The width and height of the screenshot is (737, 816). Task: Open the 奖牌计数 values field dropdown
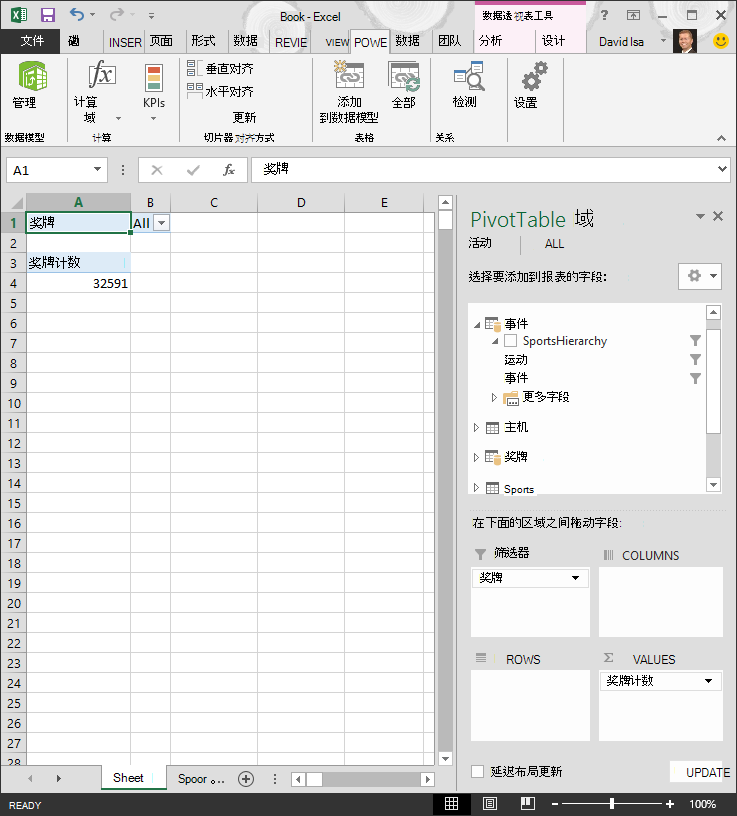708,681
